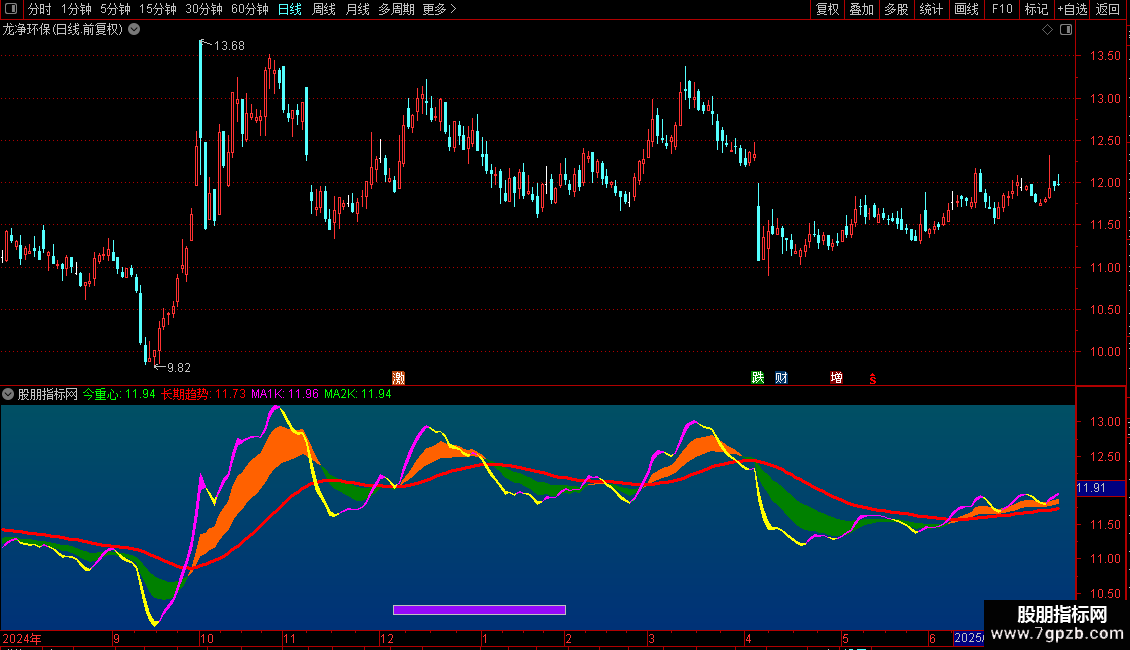Click month 12 on the date axis
The width and height of the screenshot is (1130, 650).
coord(387,638)
